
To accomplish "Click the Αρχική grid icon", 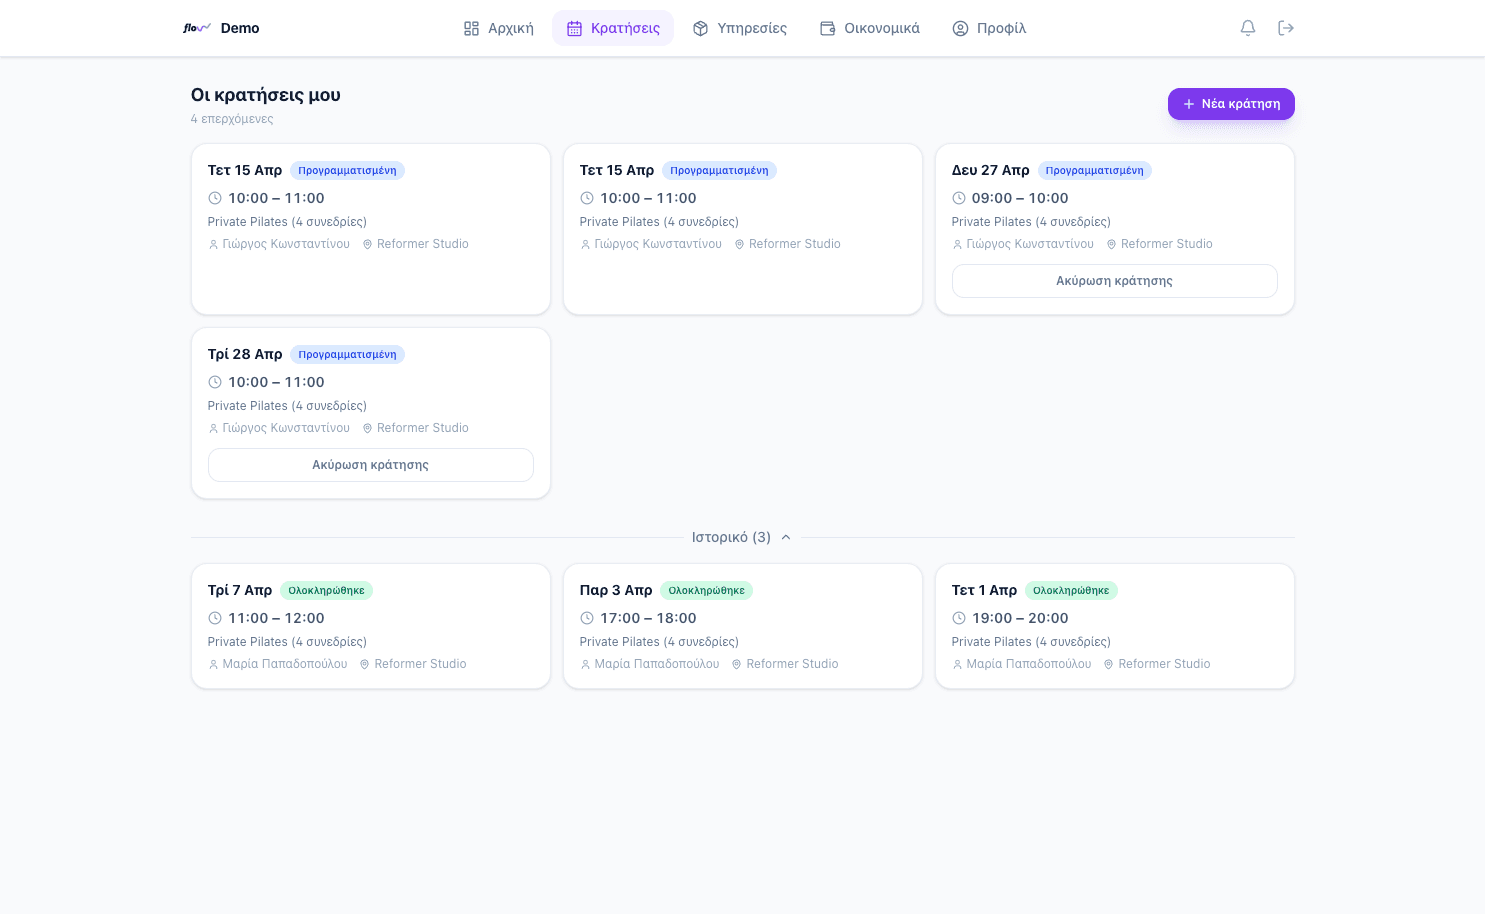I will pos(471,28).
